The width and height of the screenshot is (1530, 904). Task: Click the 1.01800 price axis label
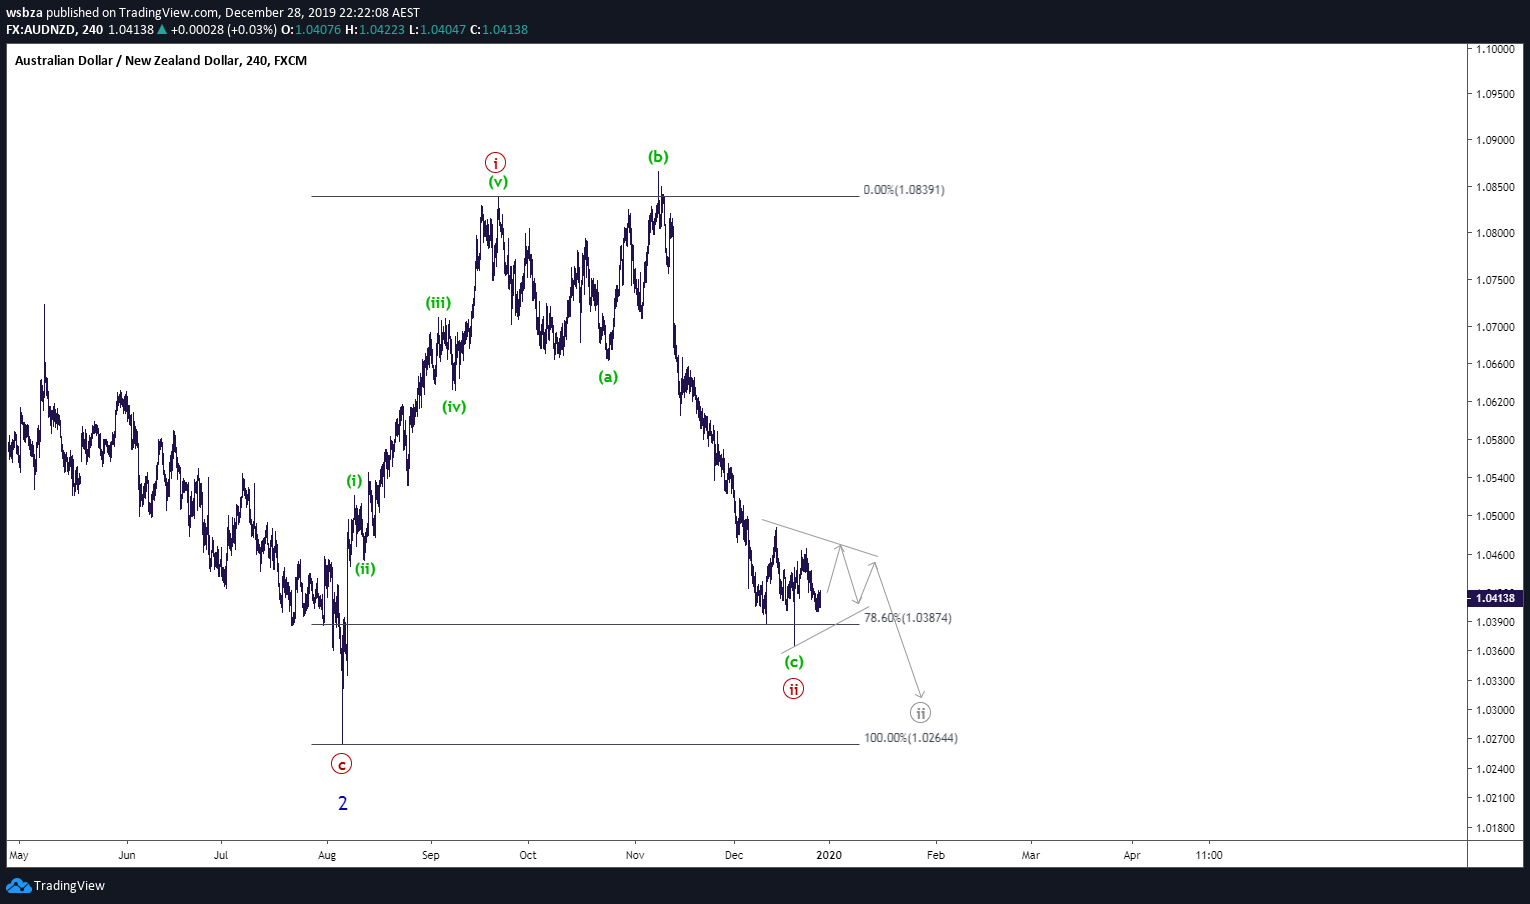point(1495,828)
